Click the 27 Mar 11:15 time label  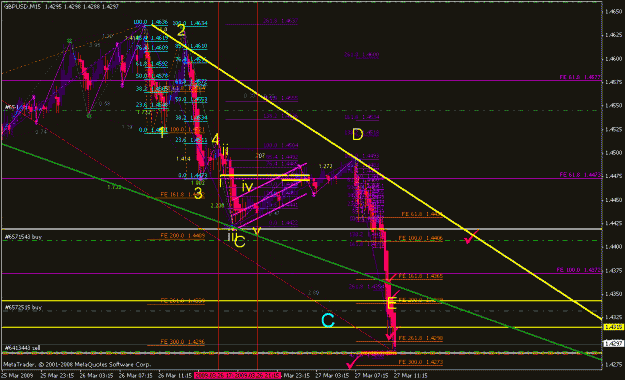[411, 375]
